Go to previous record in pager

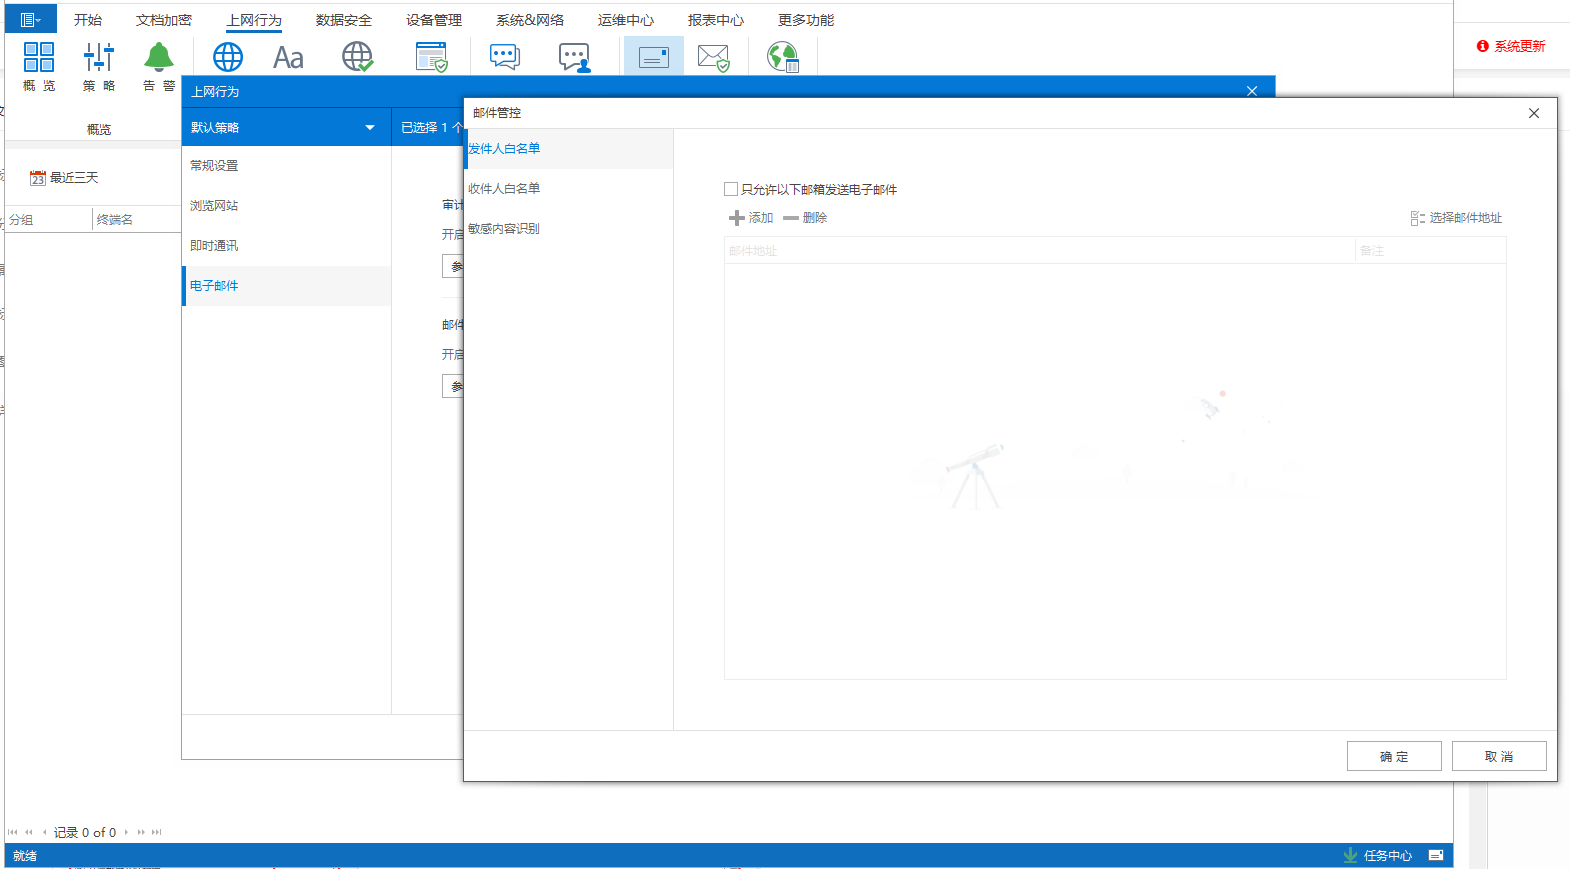(x=44, y=832)
